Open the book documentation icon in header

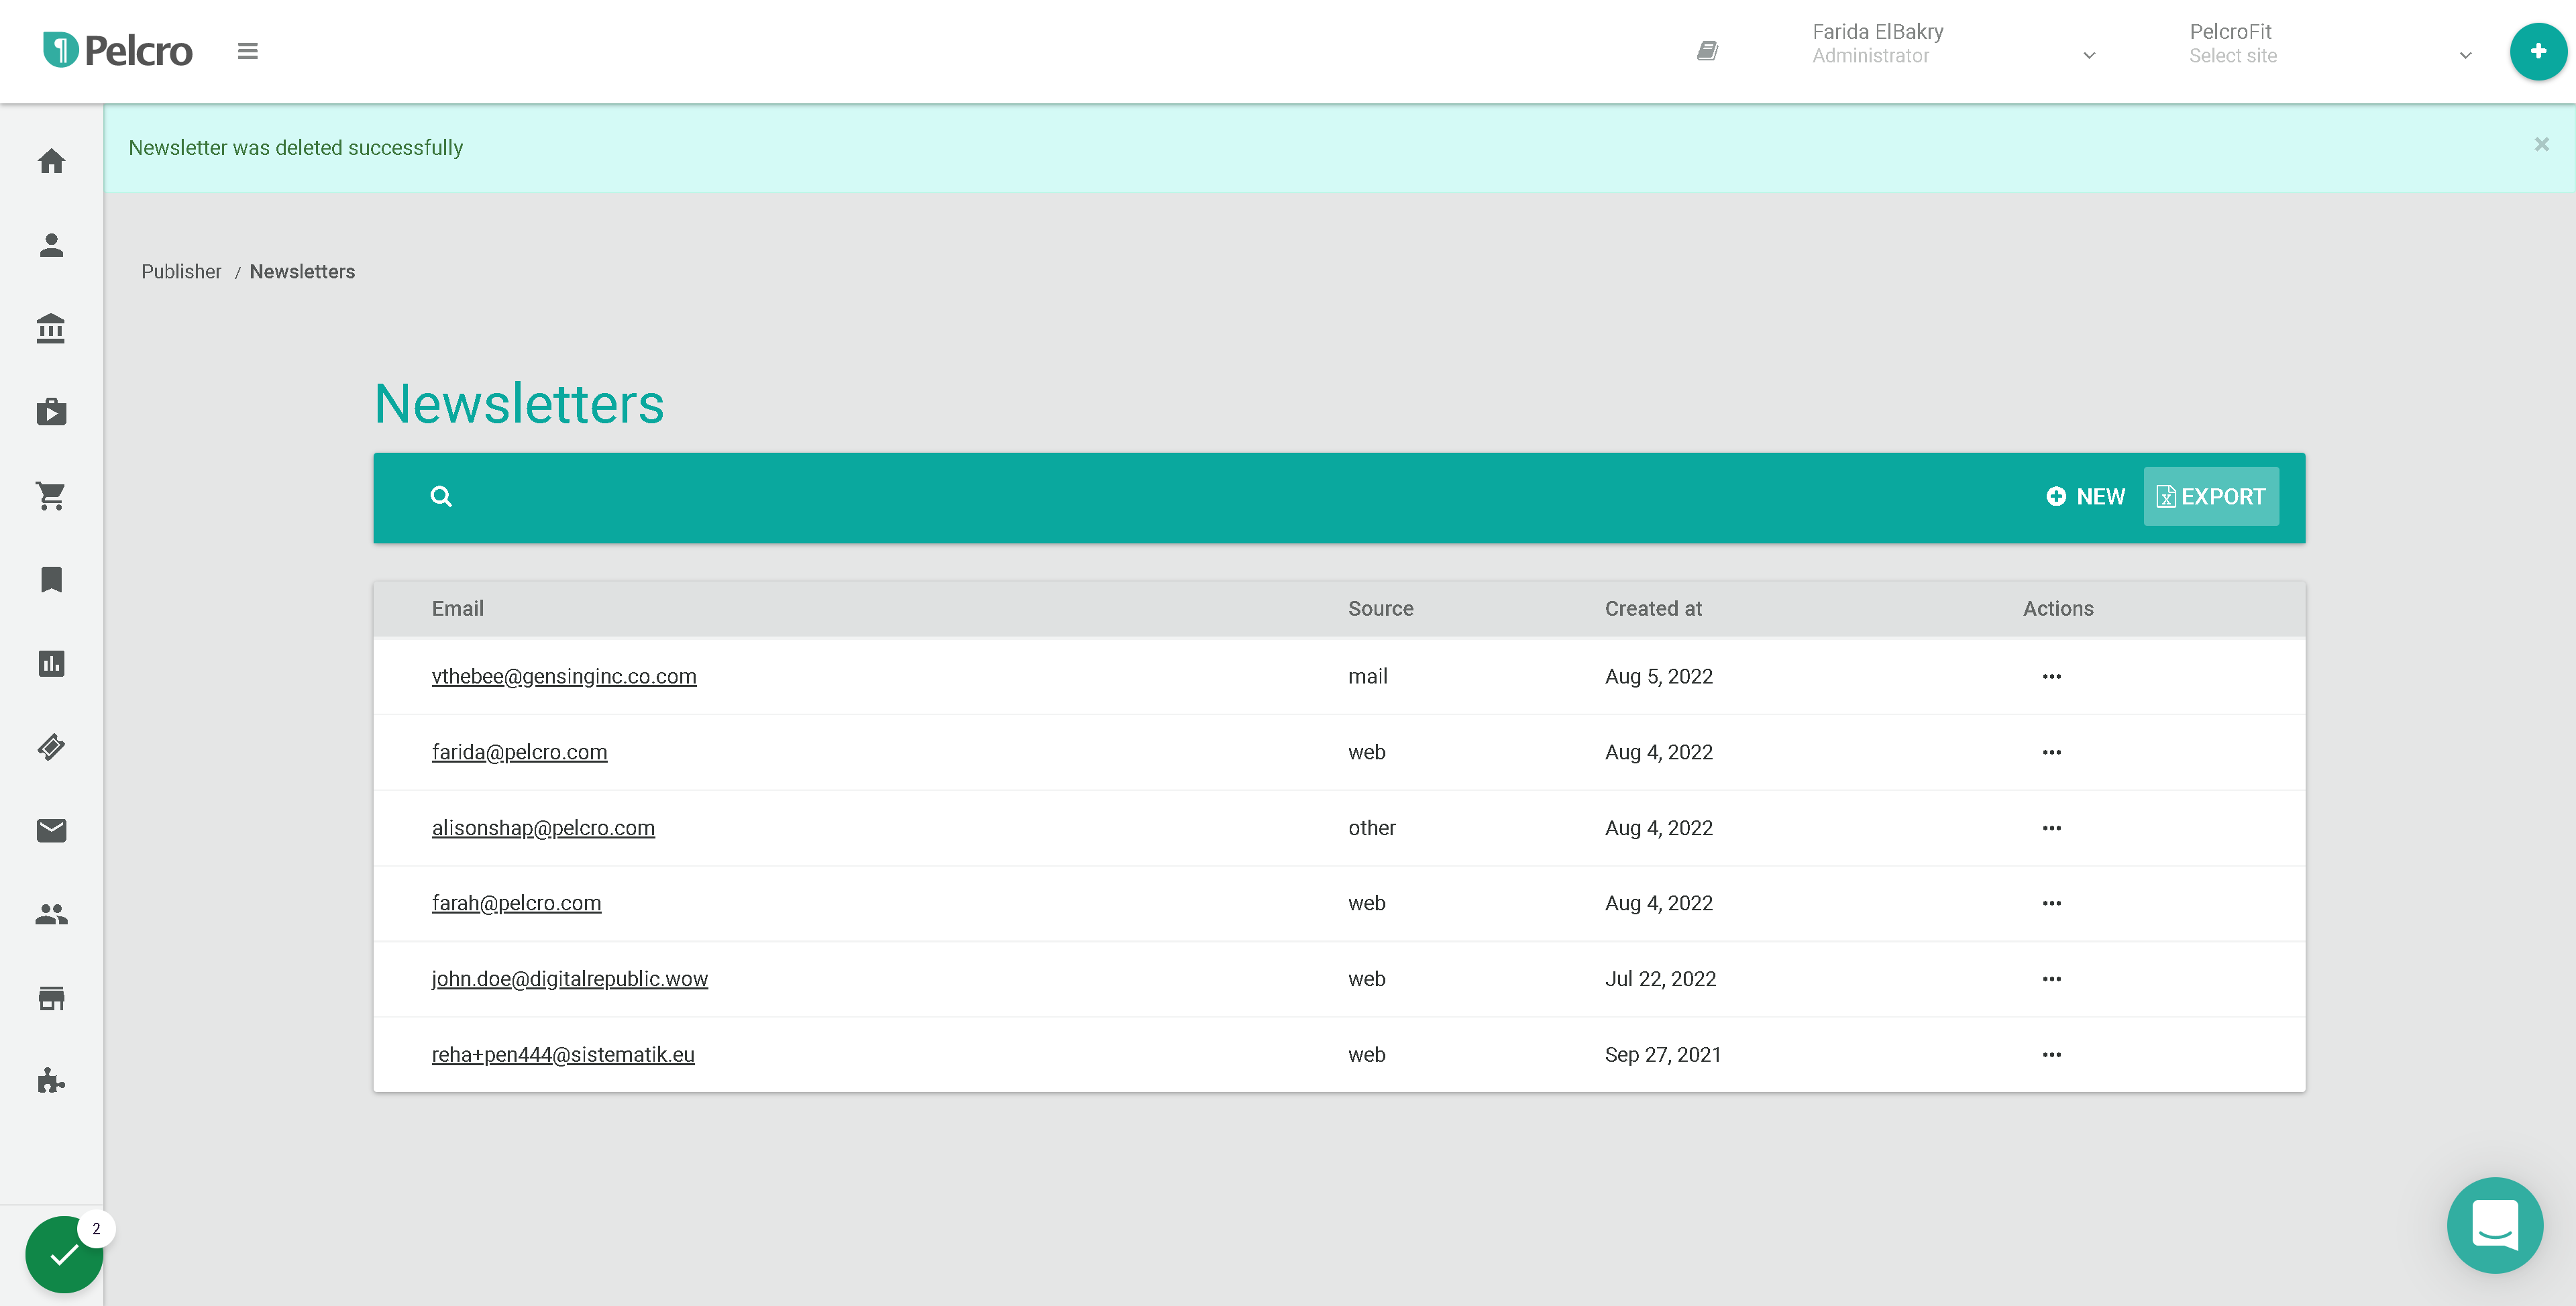1707,51
